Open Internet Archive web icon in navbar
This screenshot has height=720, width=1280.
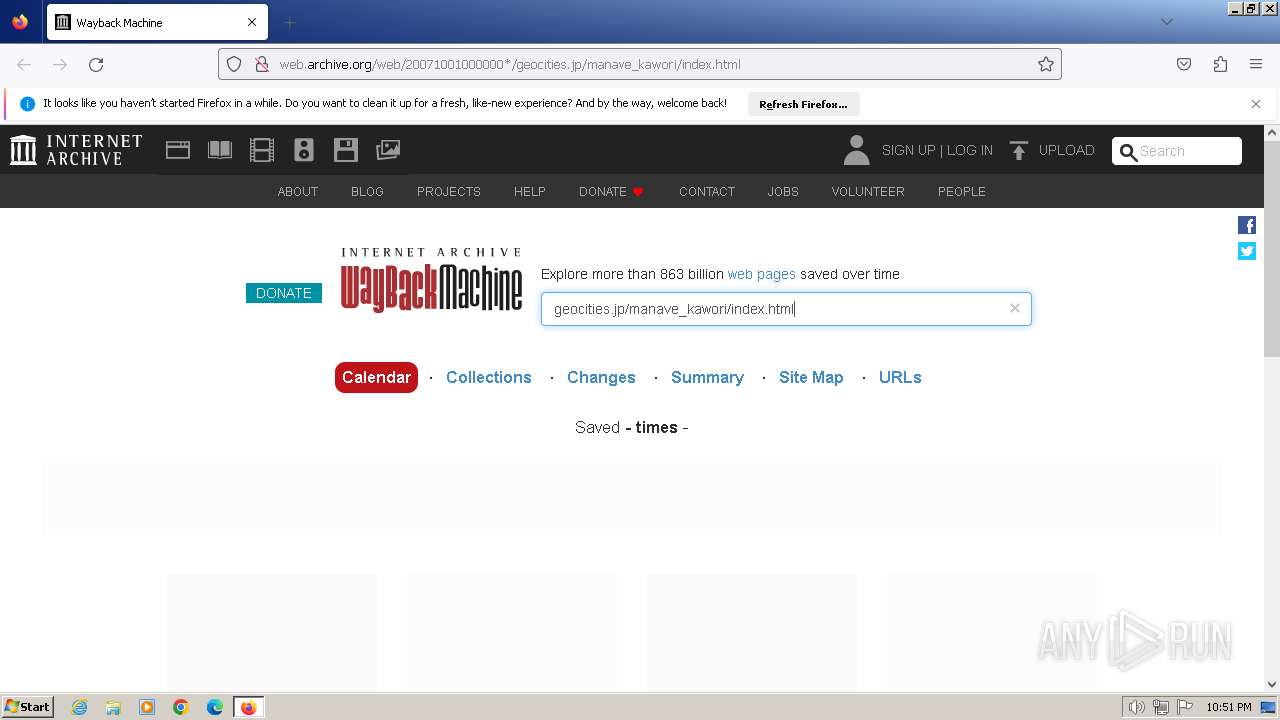click(x=178, y=150)
